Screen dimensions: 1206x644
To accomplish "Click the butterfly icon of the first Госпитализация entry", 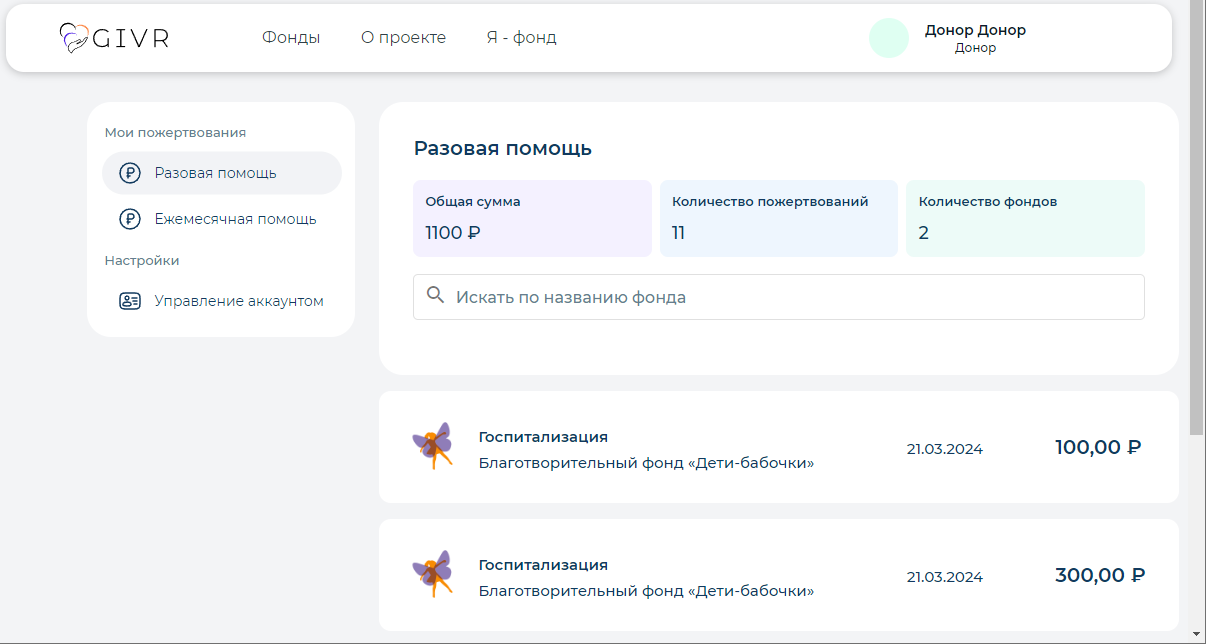I will (x=435, y=447).
